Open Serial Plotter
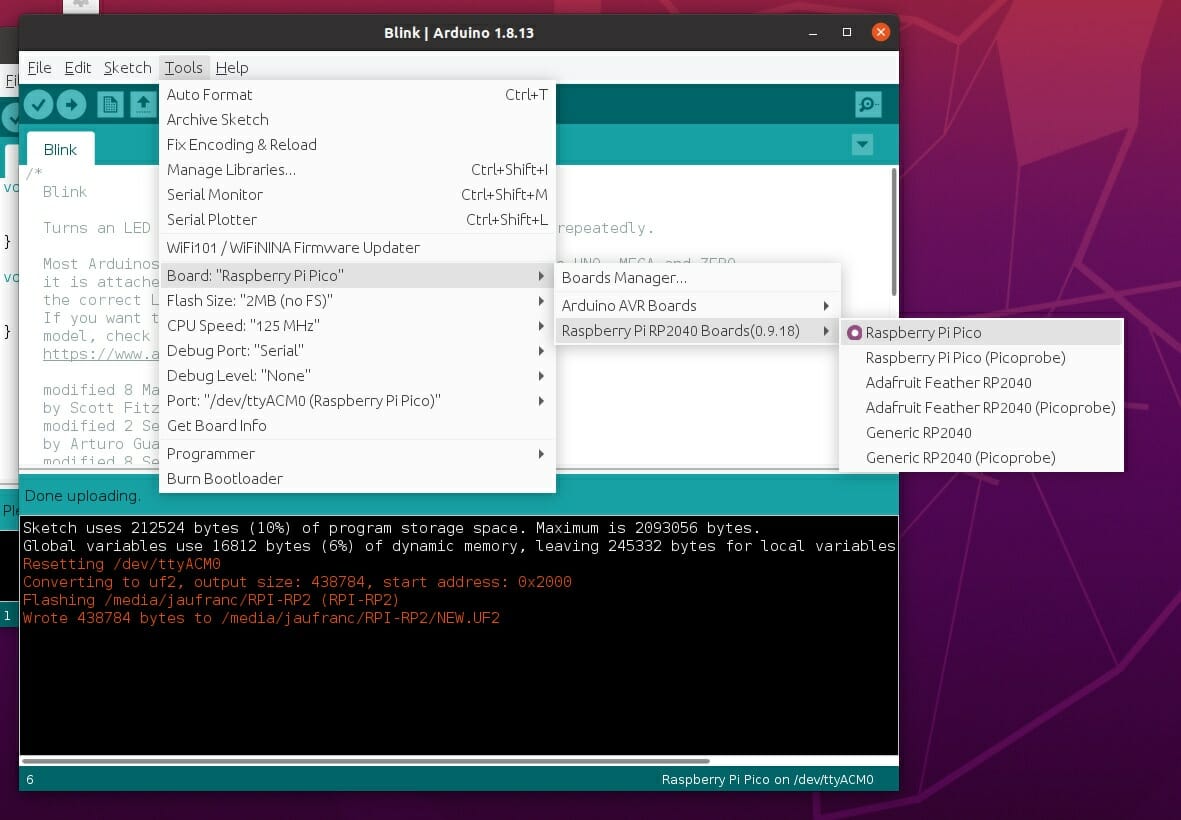 tap(357, 220)
